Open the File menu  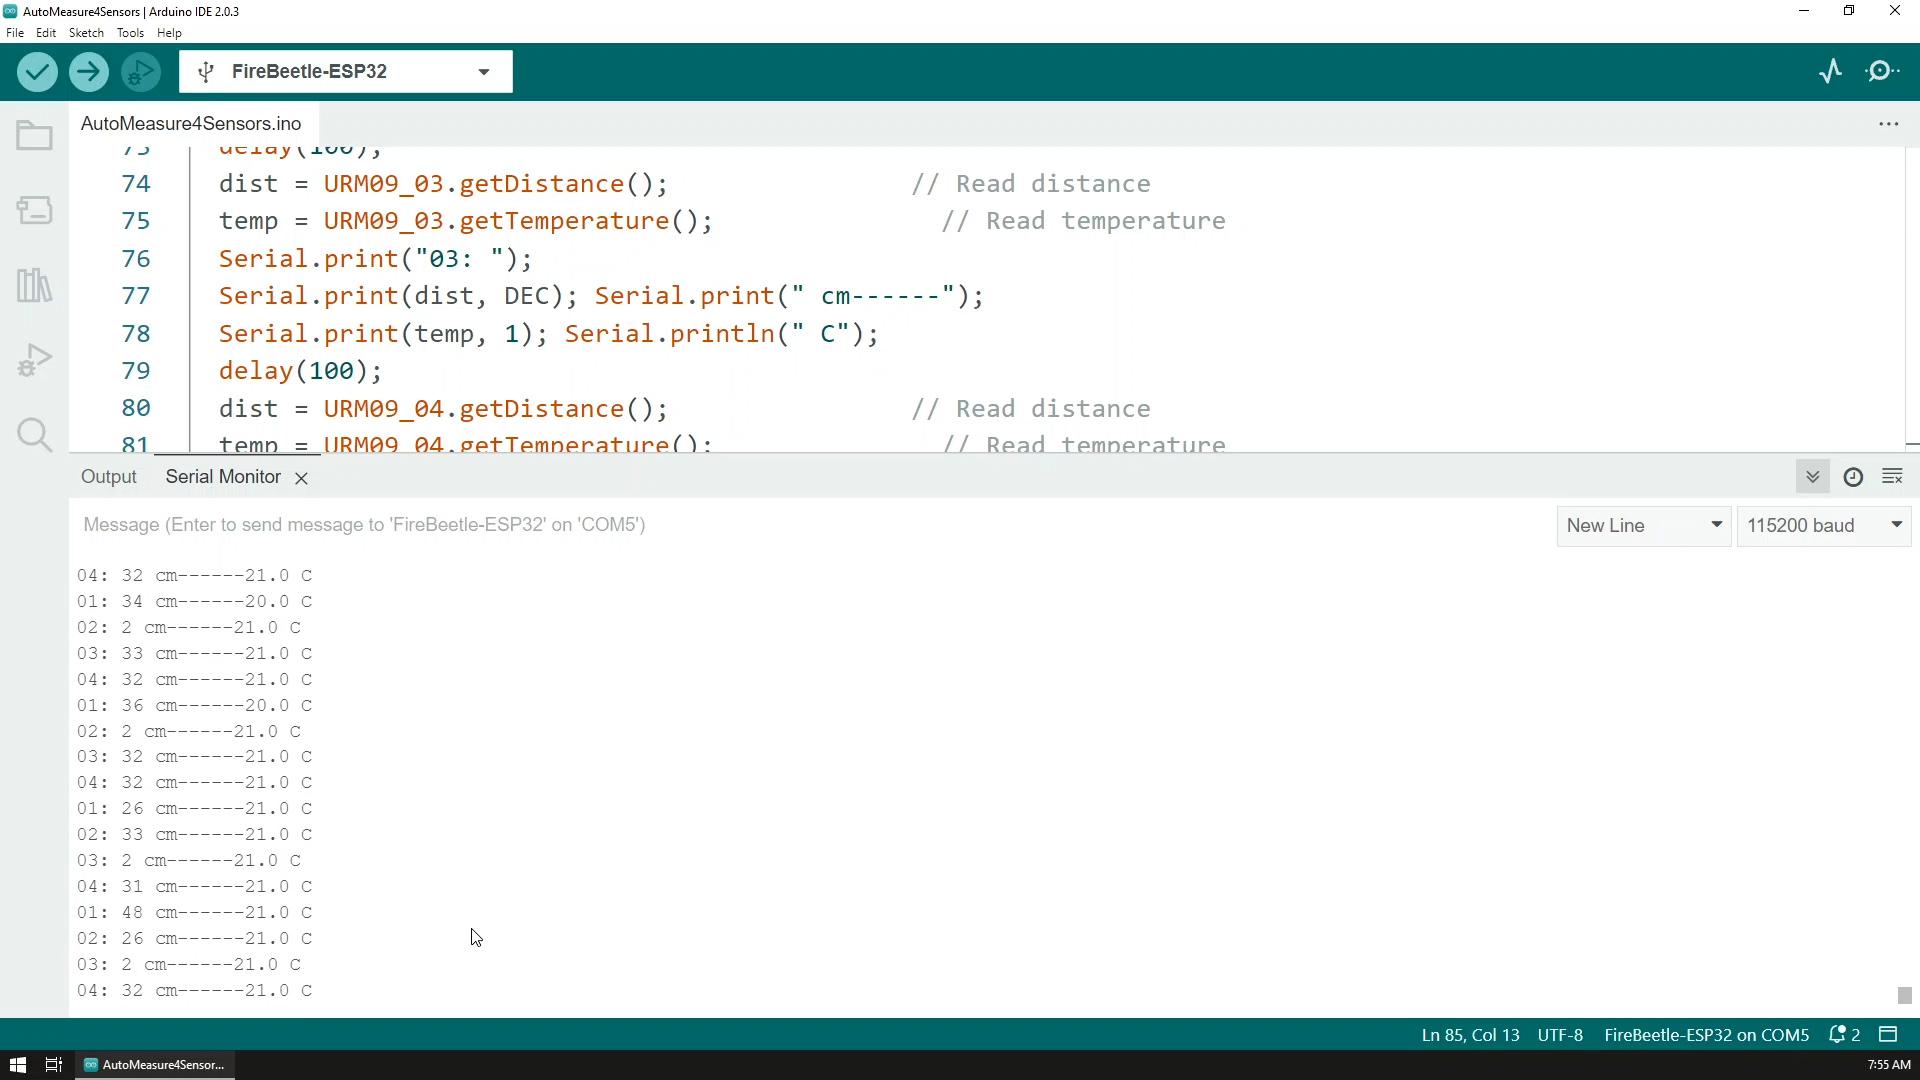pyautogui.click(x=15, y=33)
